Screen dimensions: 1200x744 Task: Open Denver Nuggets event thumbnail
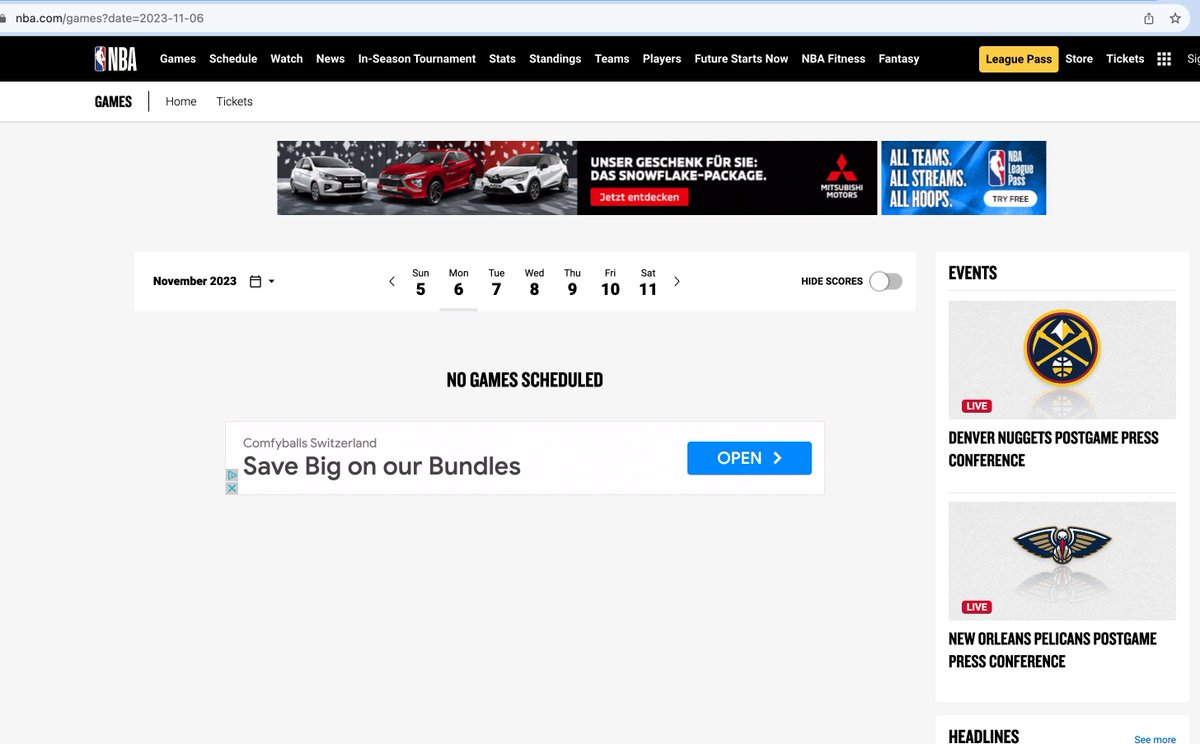[1062, 360]
